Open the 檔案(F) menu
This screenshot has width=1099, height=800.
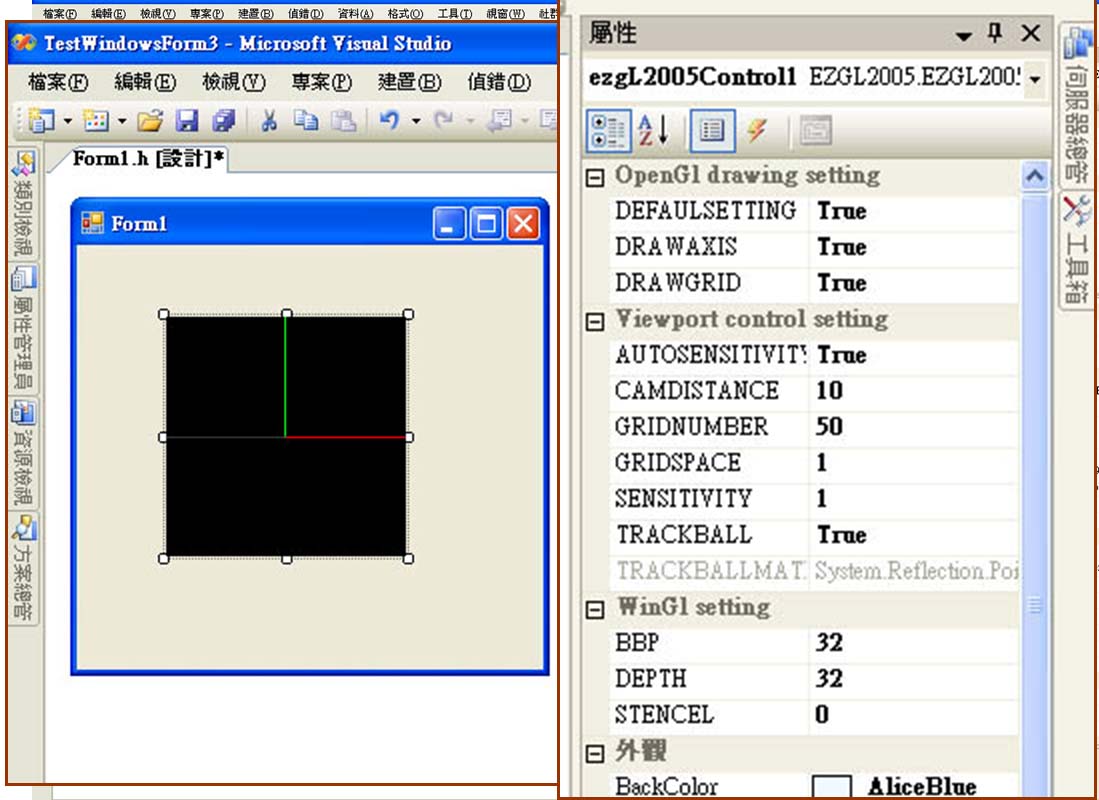(58, 82)
